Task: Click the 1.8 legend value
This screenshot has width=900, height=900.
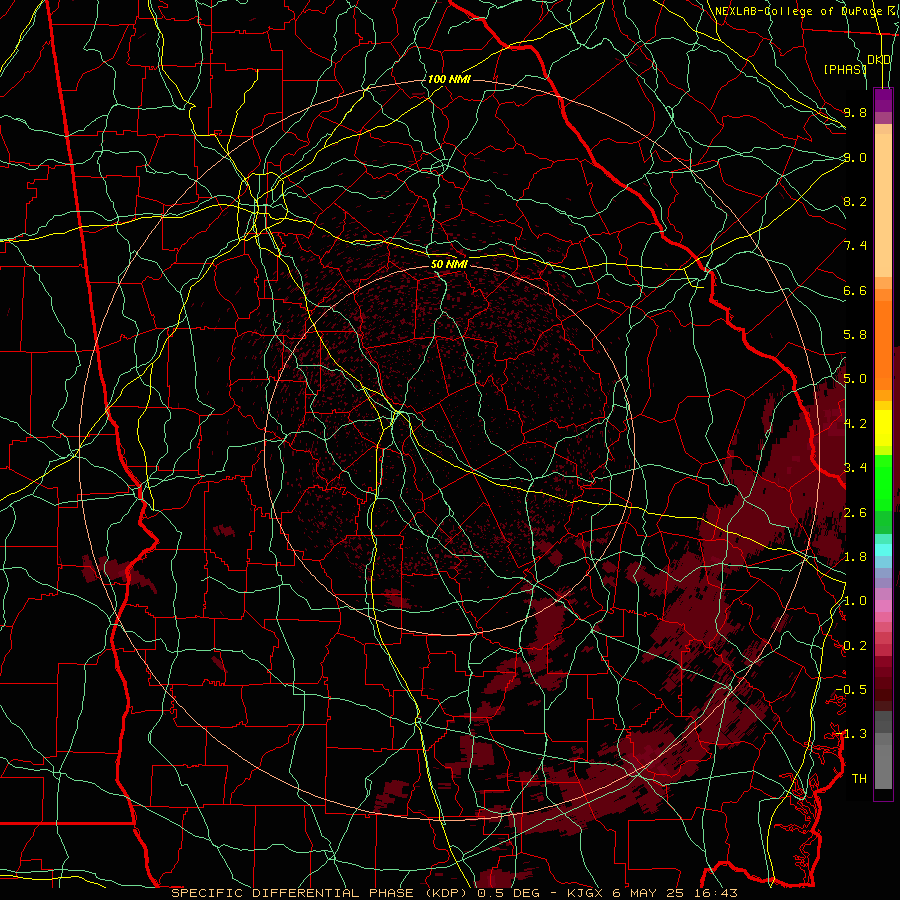Action: pos(855,557)
